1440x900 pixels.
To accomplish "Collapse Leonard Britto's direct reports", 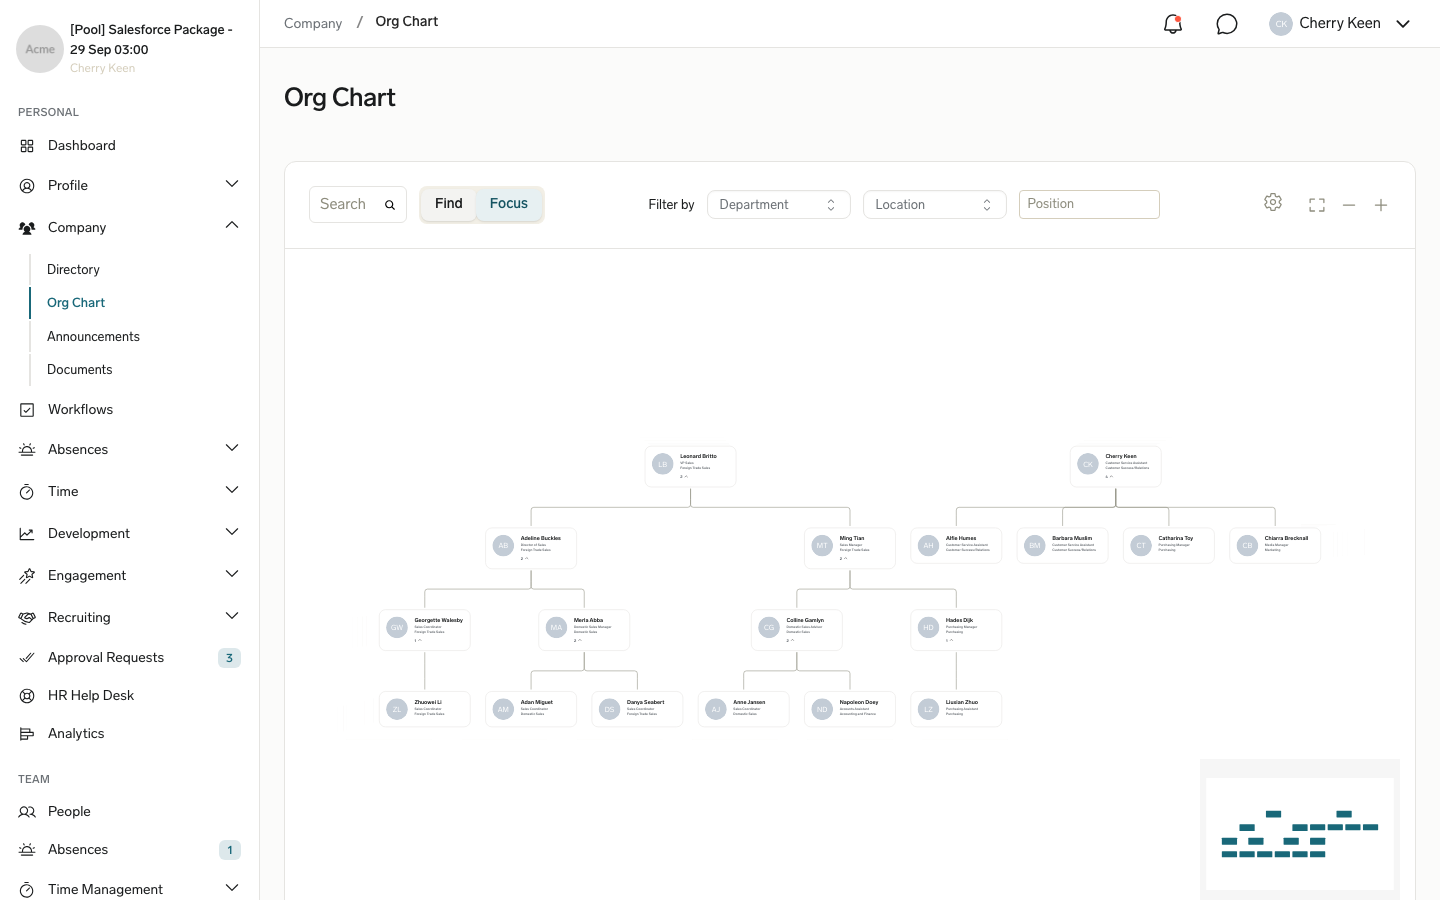I will point(684,477).
